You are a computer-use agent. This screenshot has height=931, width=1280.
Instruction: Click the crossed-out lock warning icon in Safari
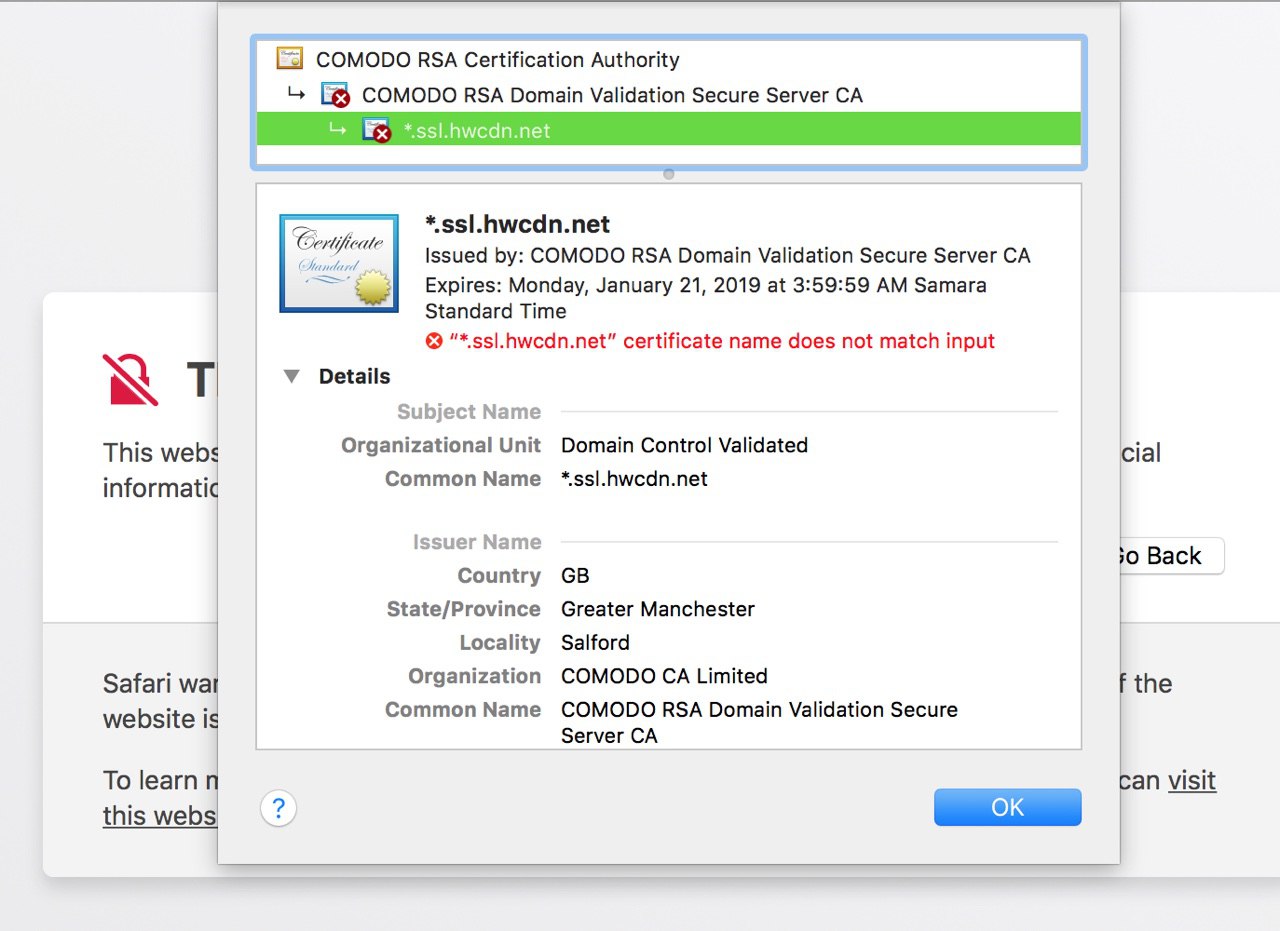pos(131,379)
